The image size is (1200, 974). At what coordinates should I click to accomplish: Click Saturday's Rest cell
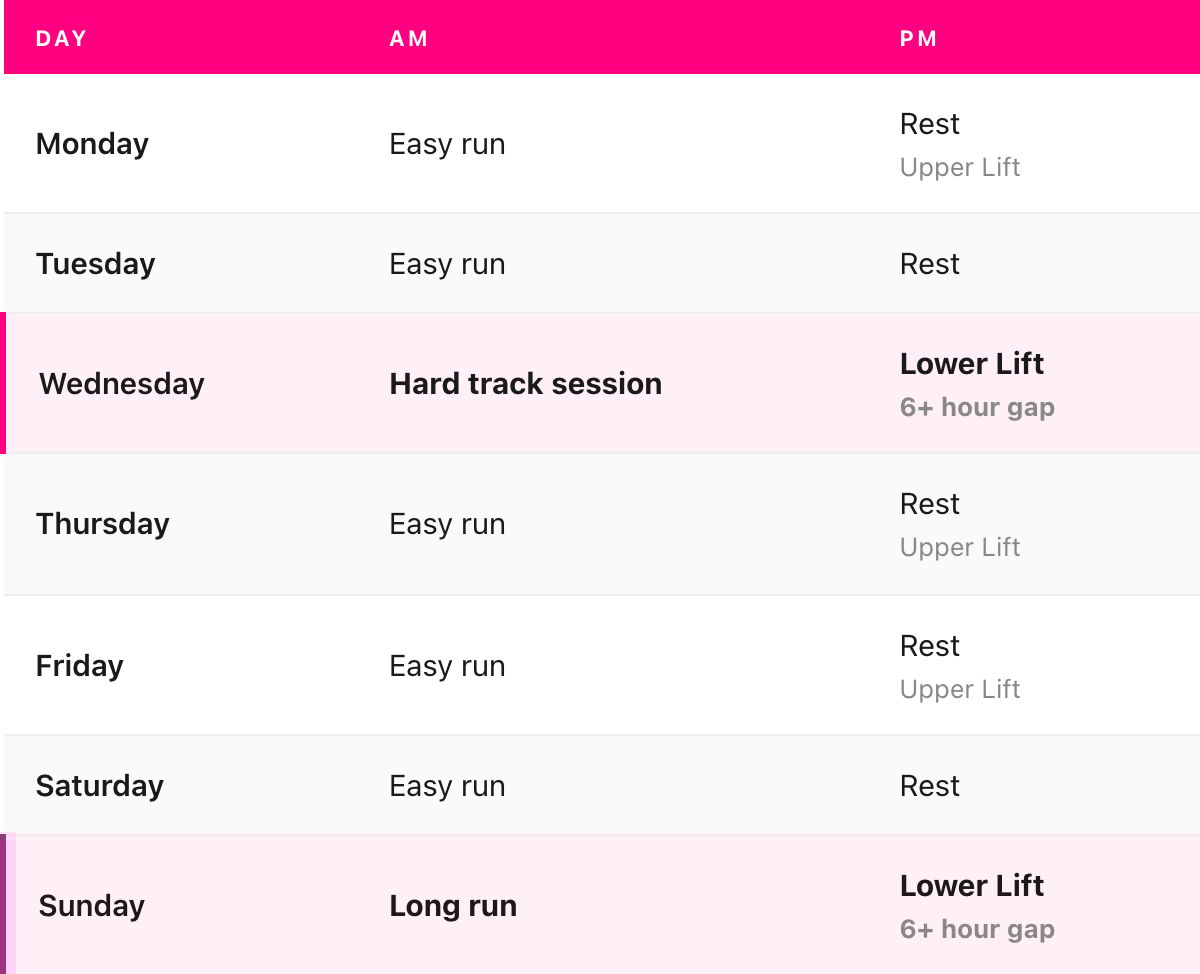930,786
